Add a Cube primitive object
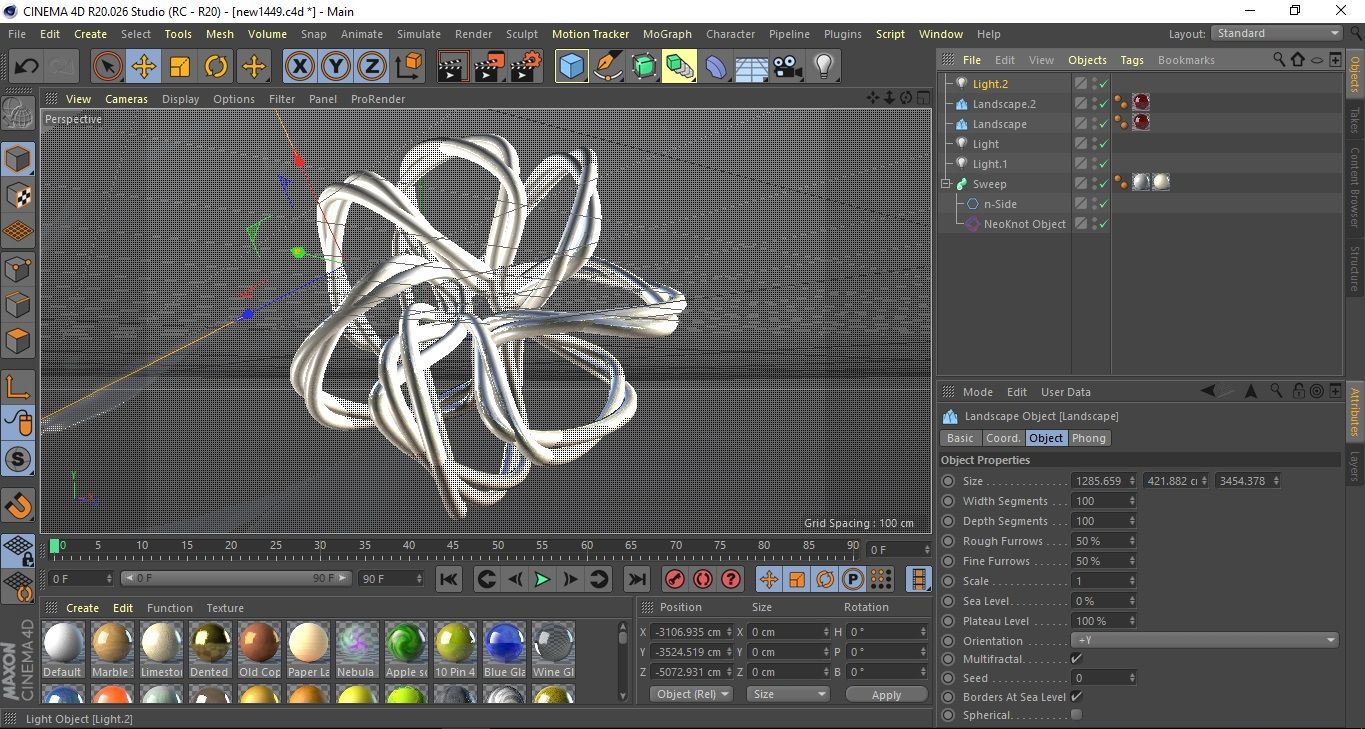Viewport: 1365px width, 729px height. tap(571, 67)
